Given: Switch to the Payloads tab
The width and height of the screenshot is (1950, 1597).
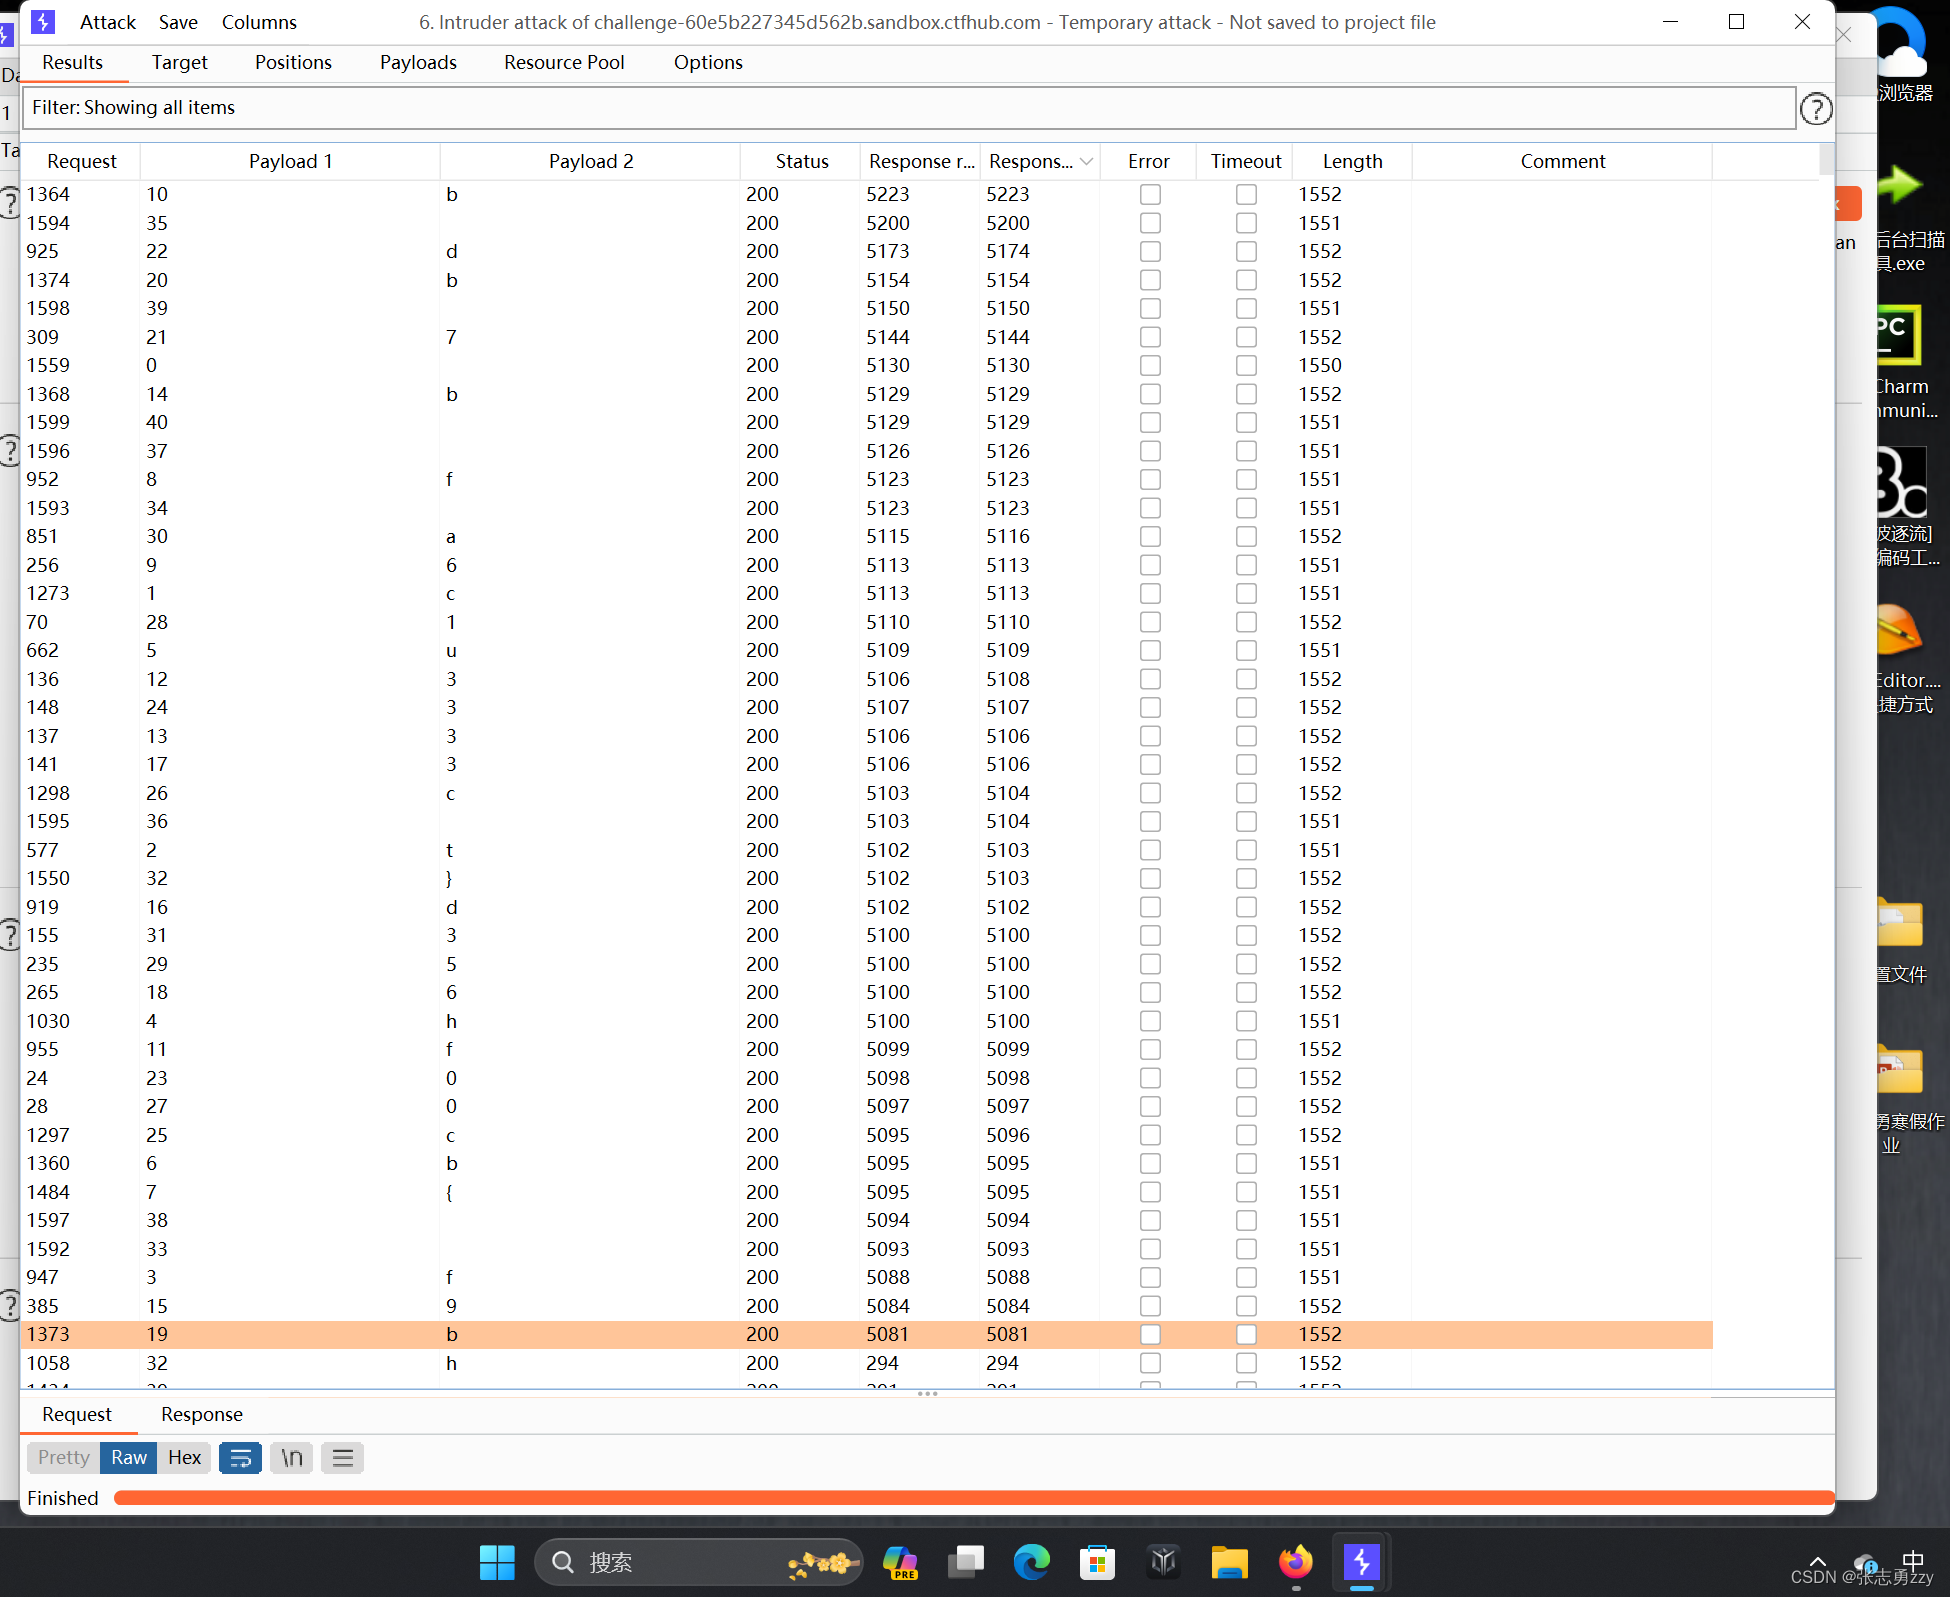Looking at the screenshot, I should tap(418, 62).
